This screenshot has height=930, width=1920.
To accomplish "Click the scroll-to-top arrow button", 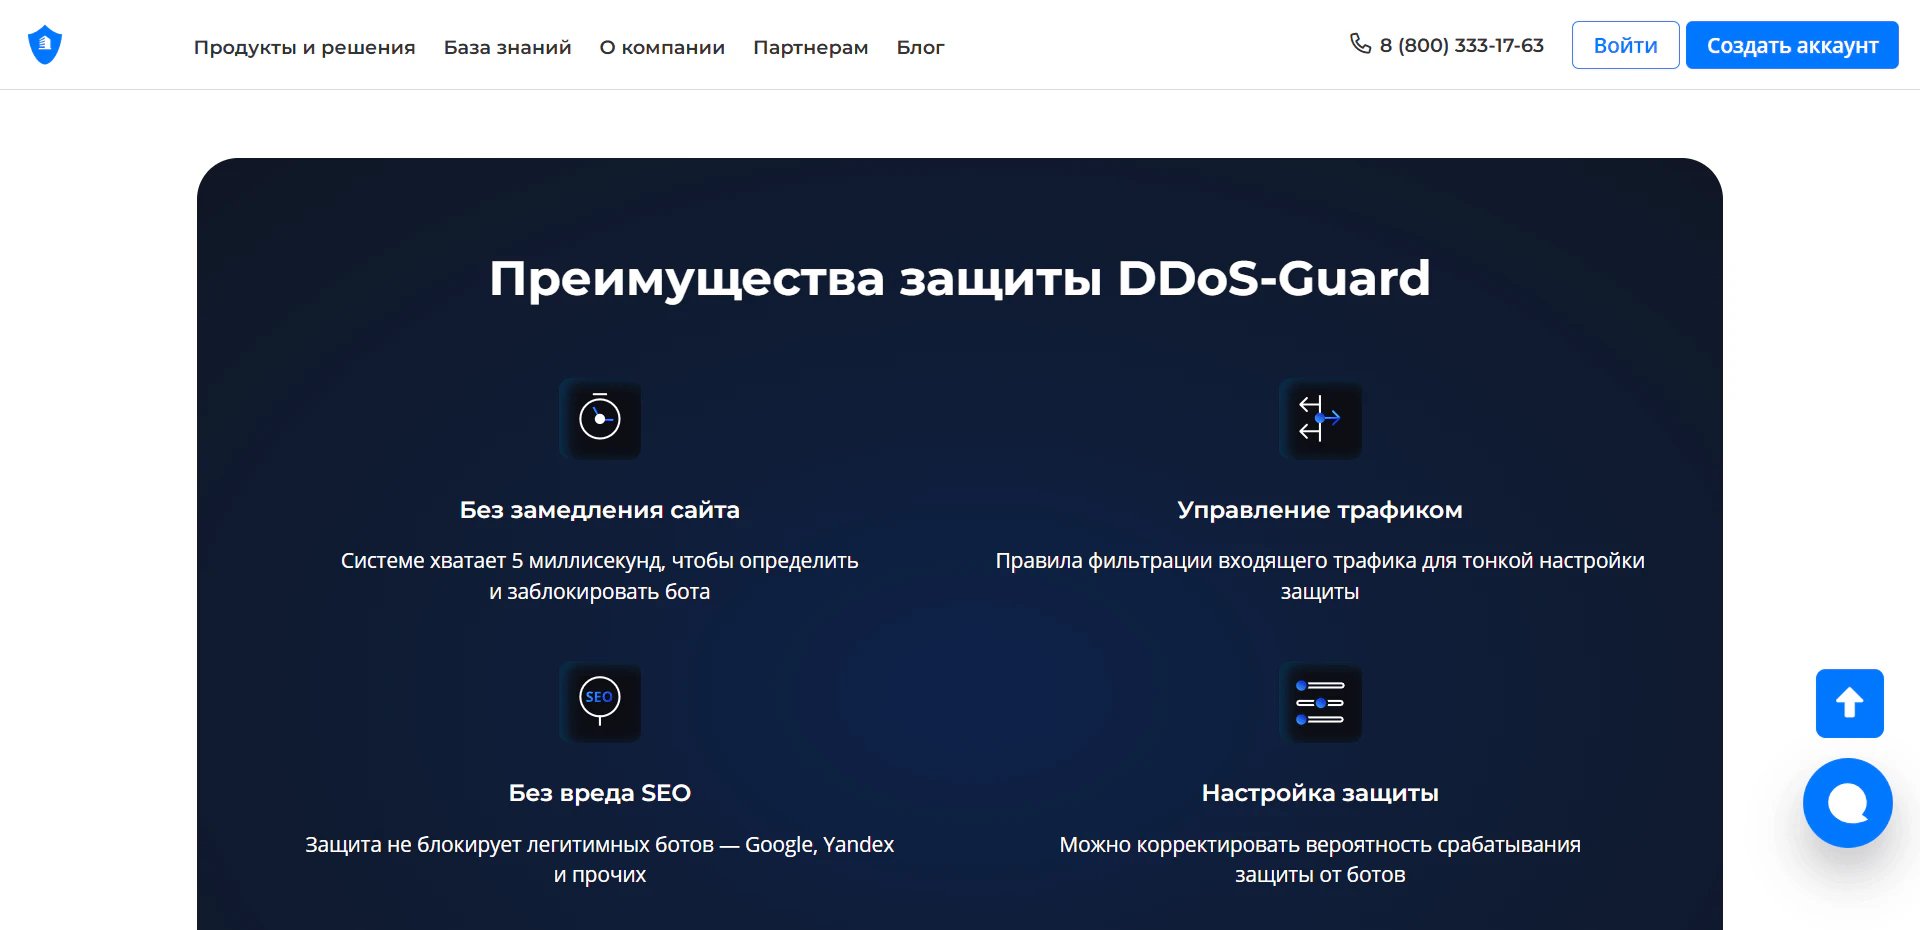I will pyautogui.click(x=1850, y=703).
